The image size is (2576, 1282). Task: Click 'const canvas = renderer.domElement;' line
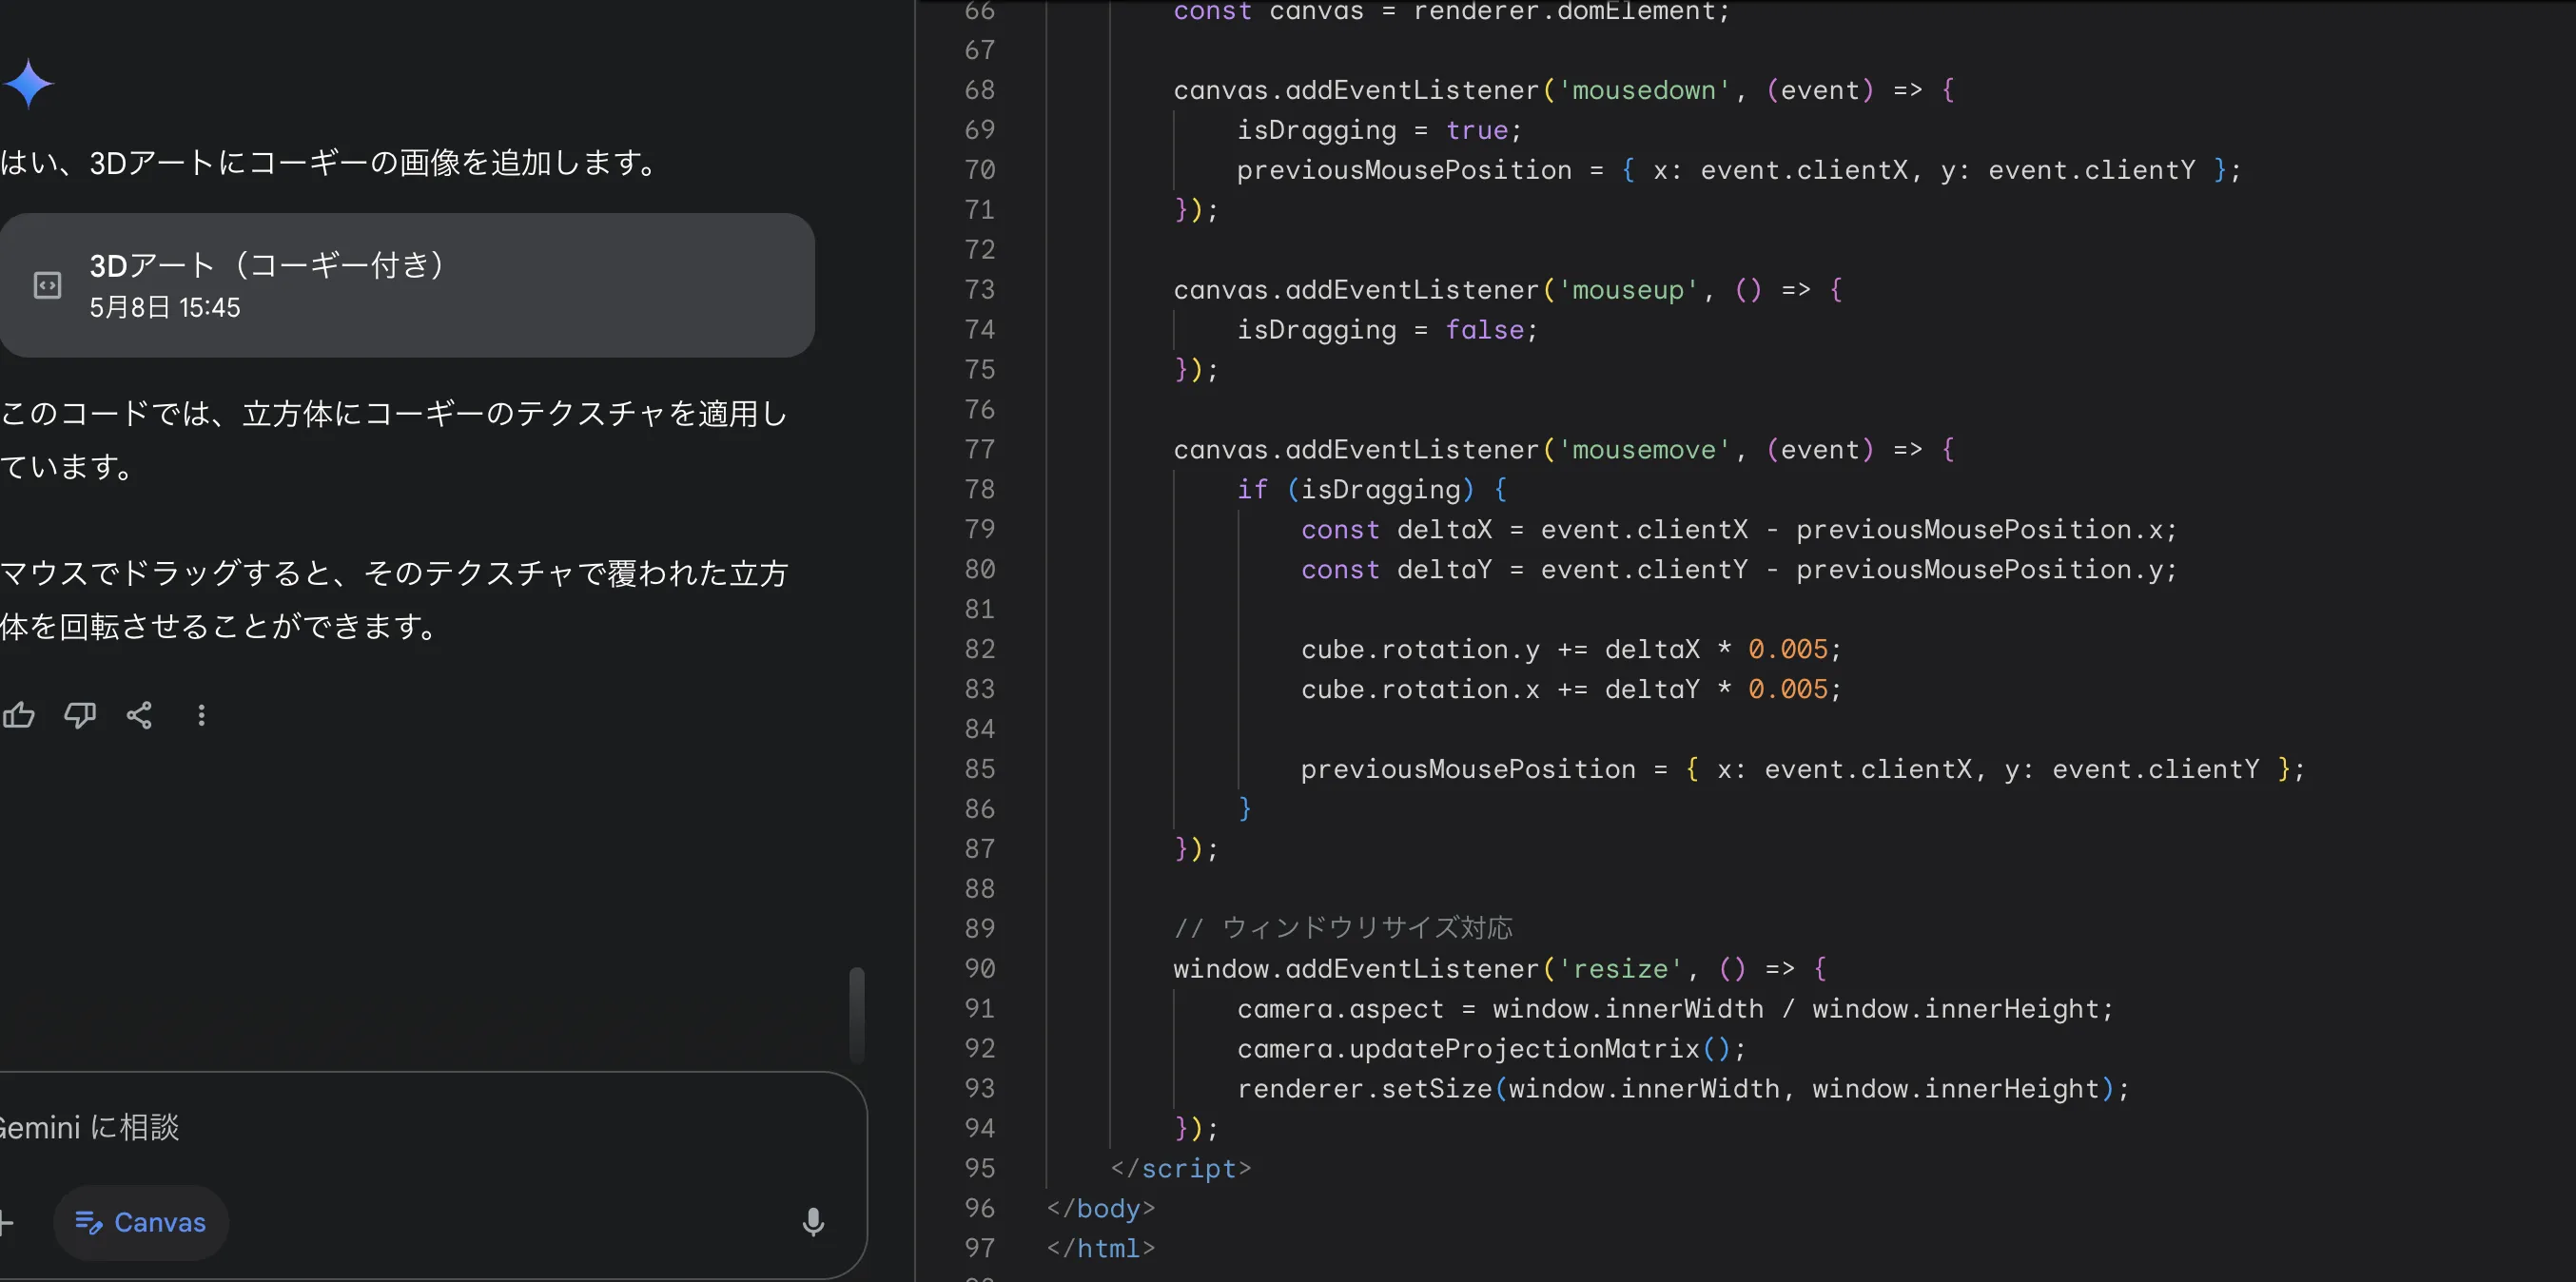point(1451,11)
